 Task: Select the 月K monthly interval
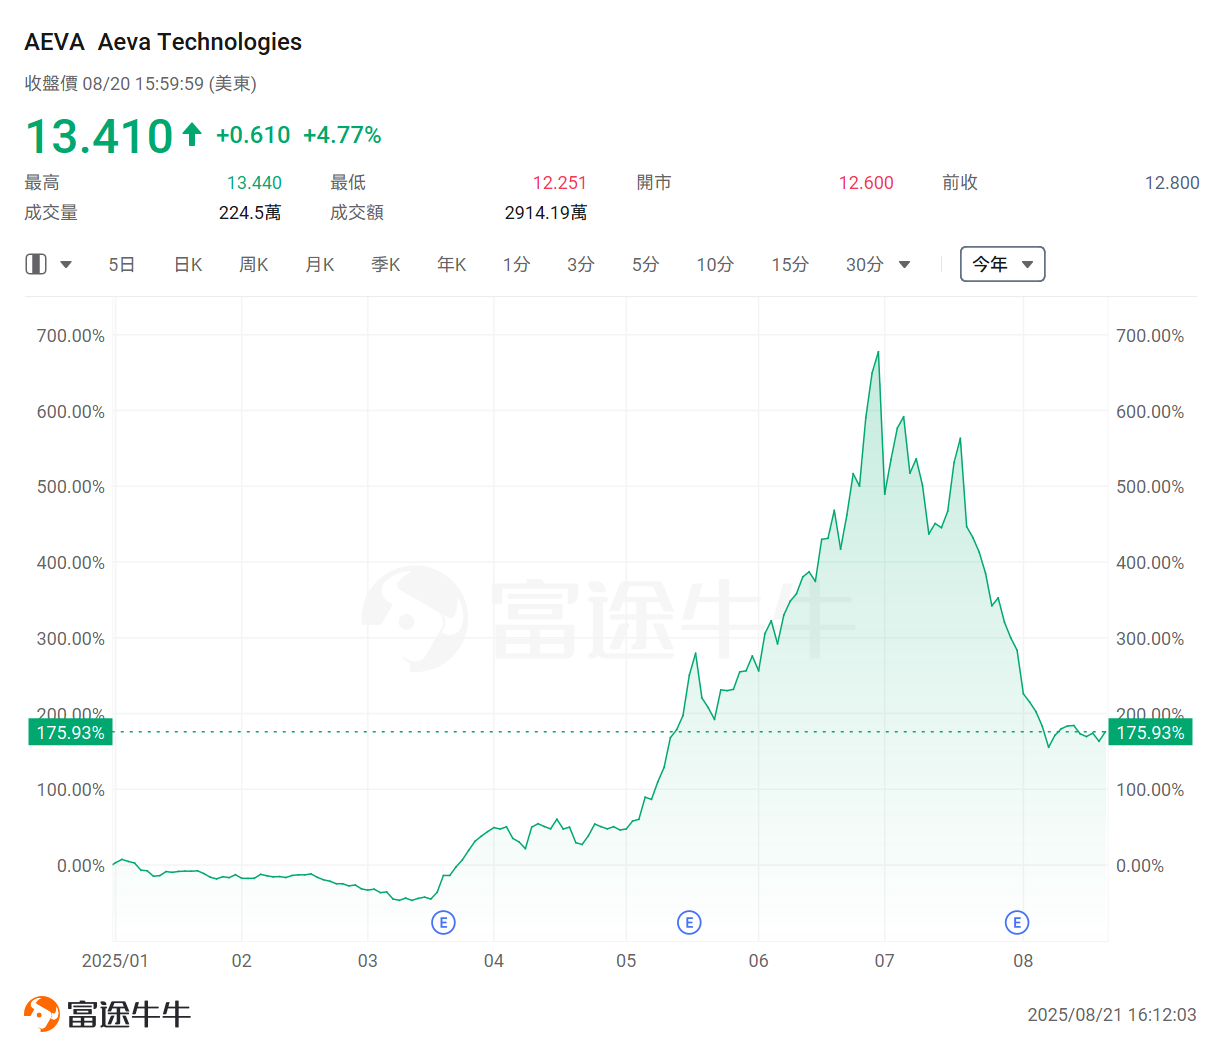[x=319, y=264]
